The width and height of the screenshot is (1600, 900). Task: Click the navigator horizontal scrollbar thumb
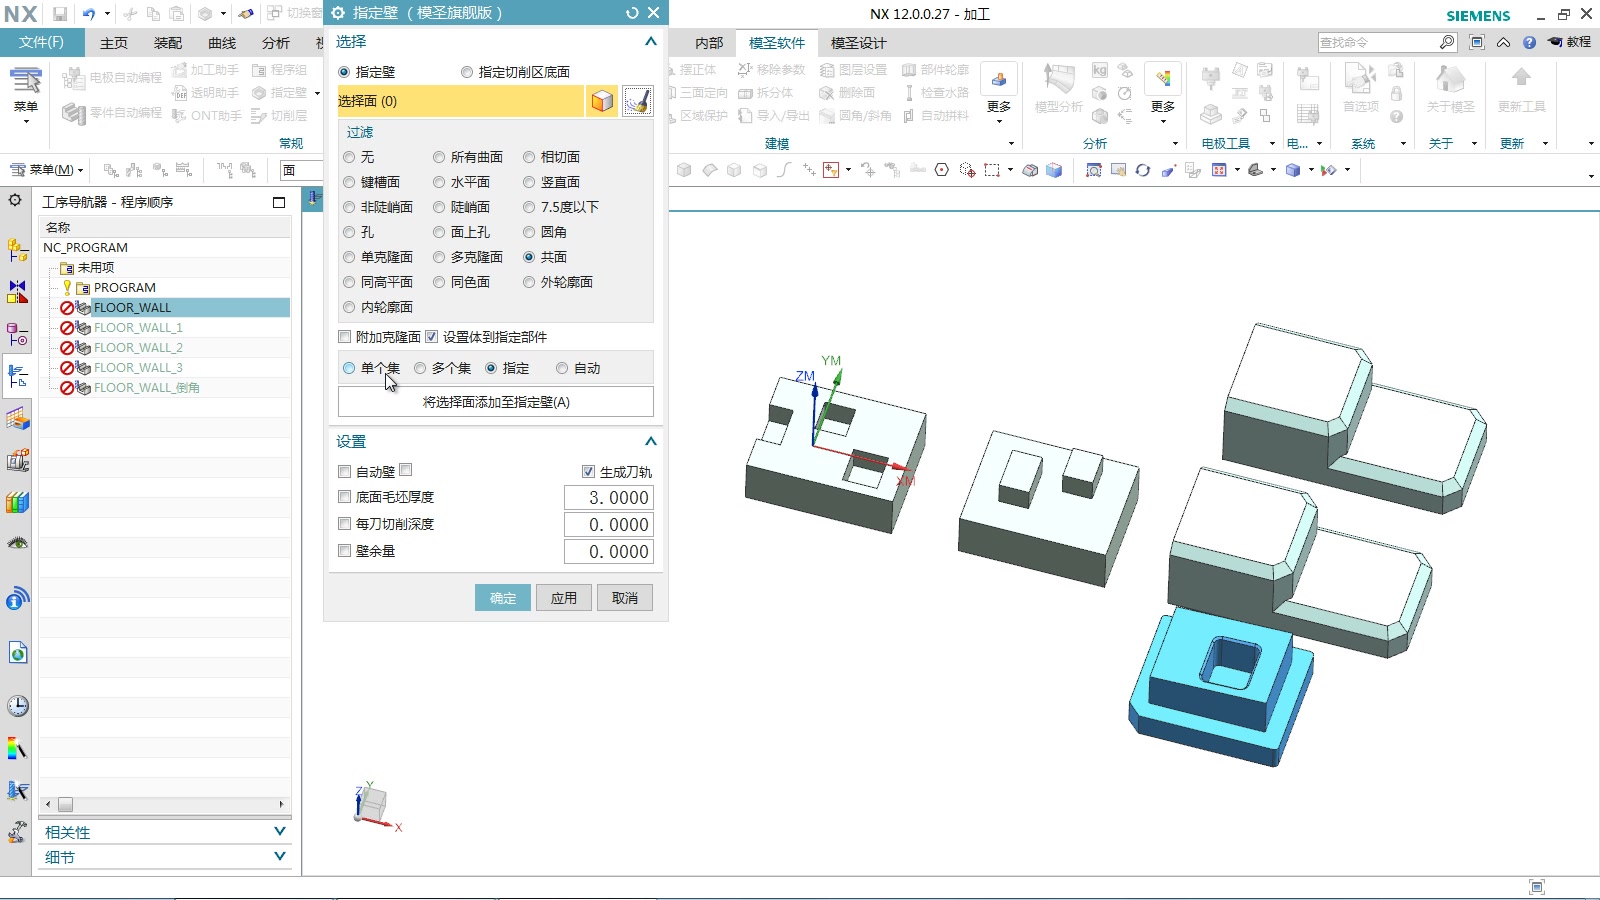65,804
